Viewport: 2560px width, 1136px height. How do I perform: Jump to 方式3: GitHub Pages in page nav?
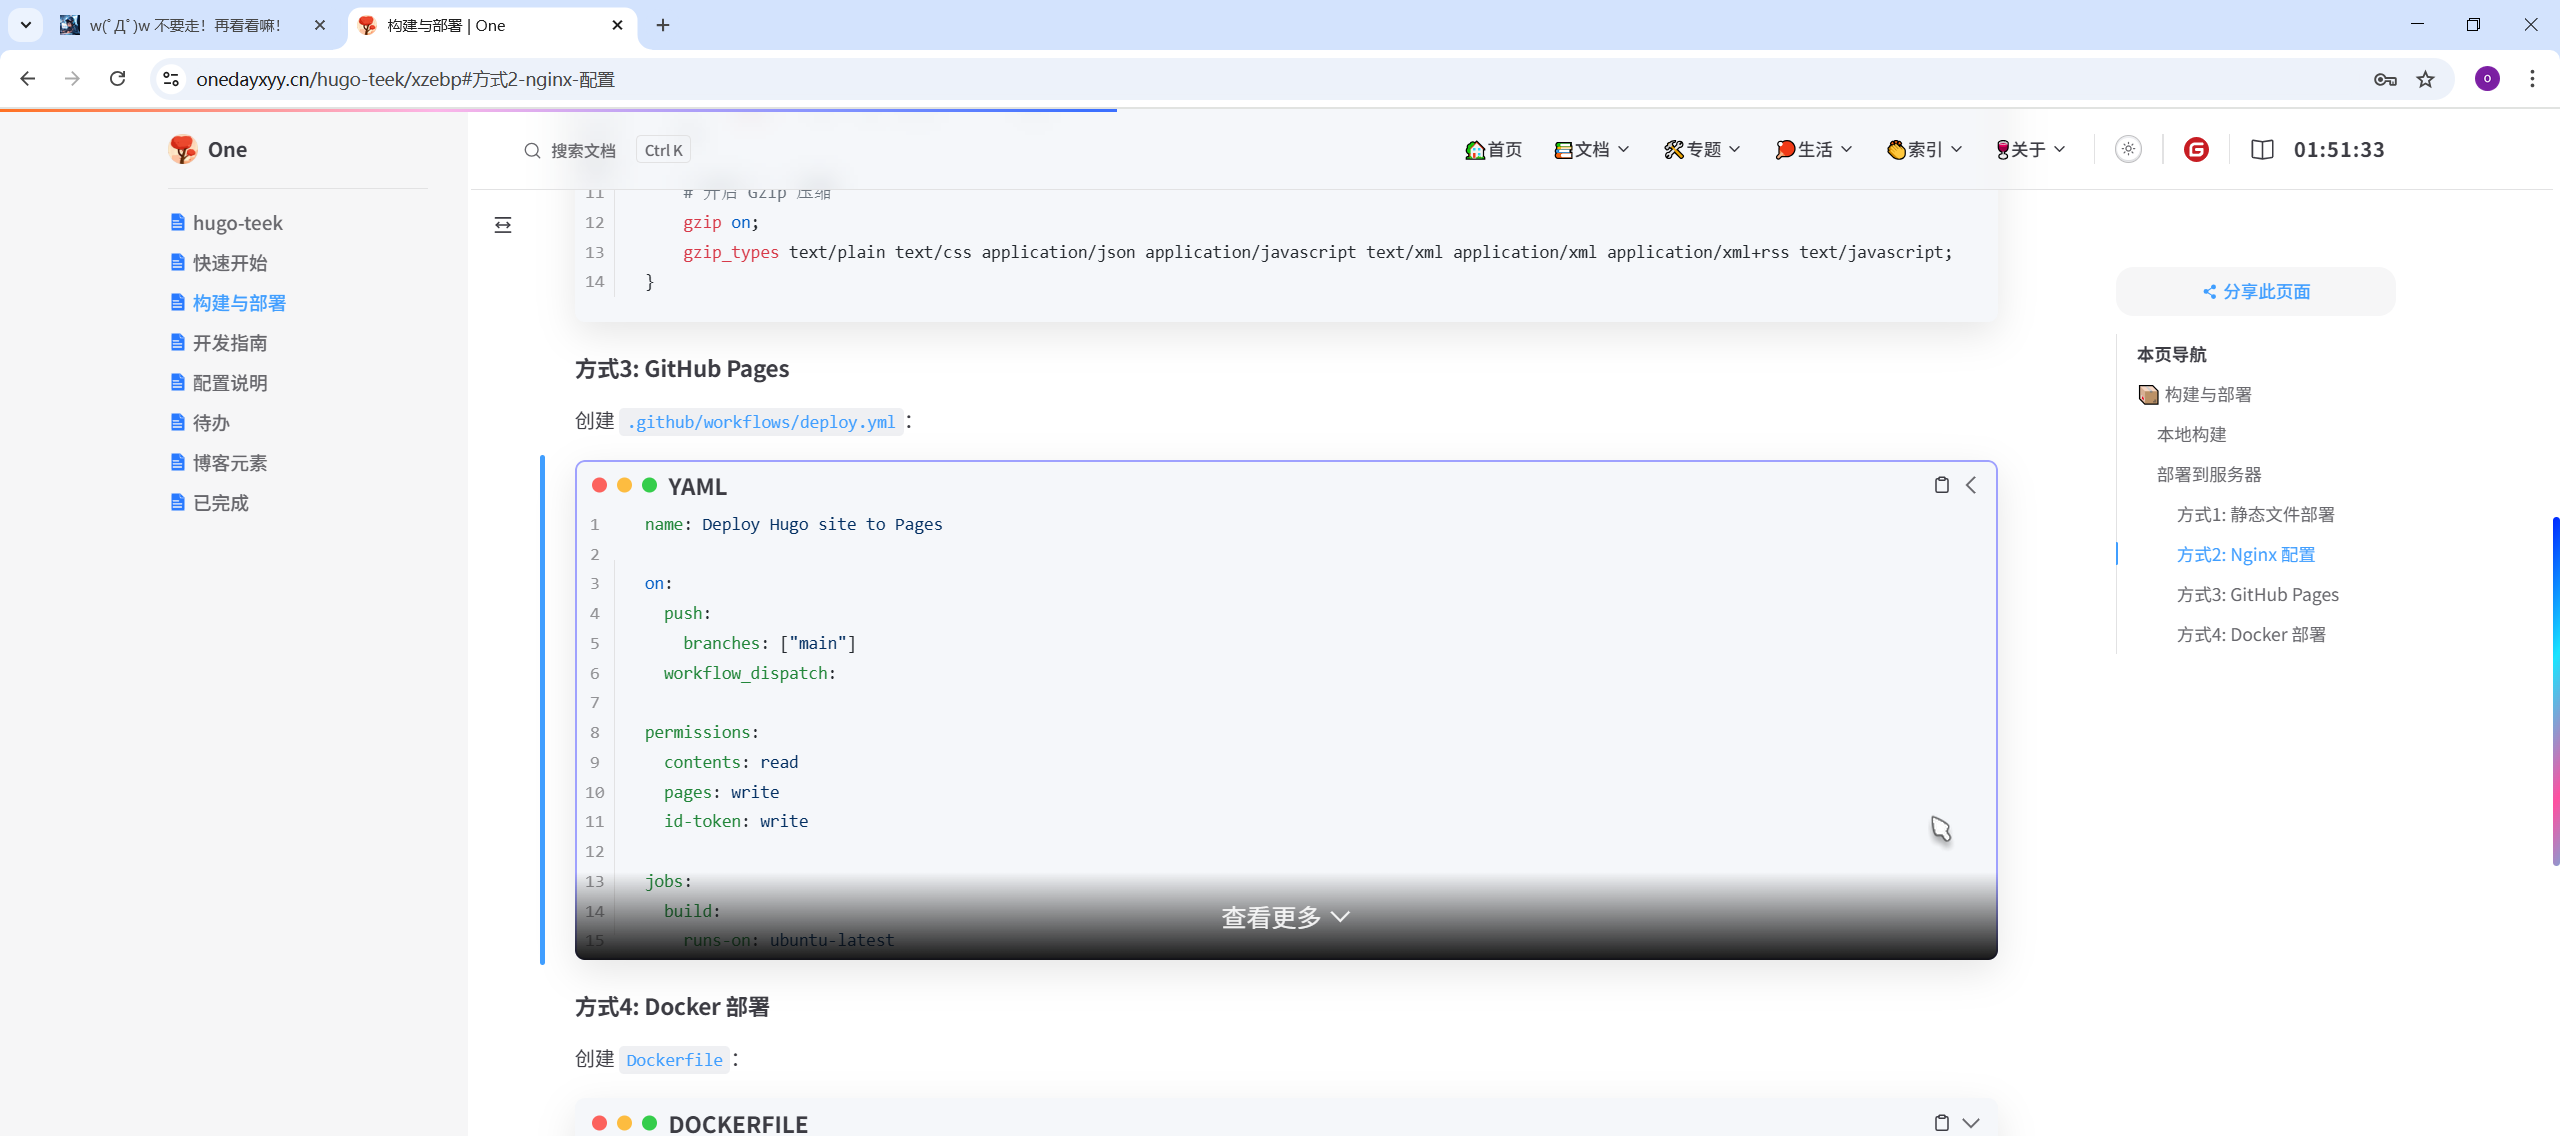2257,594
